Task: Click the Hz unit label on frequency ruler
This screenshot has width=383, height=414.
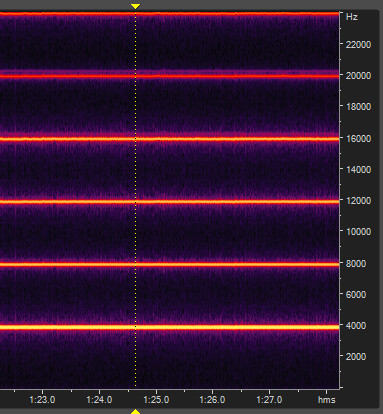Action: click(352, 17)
